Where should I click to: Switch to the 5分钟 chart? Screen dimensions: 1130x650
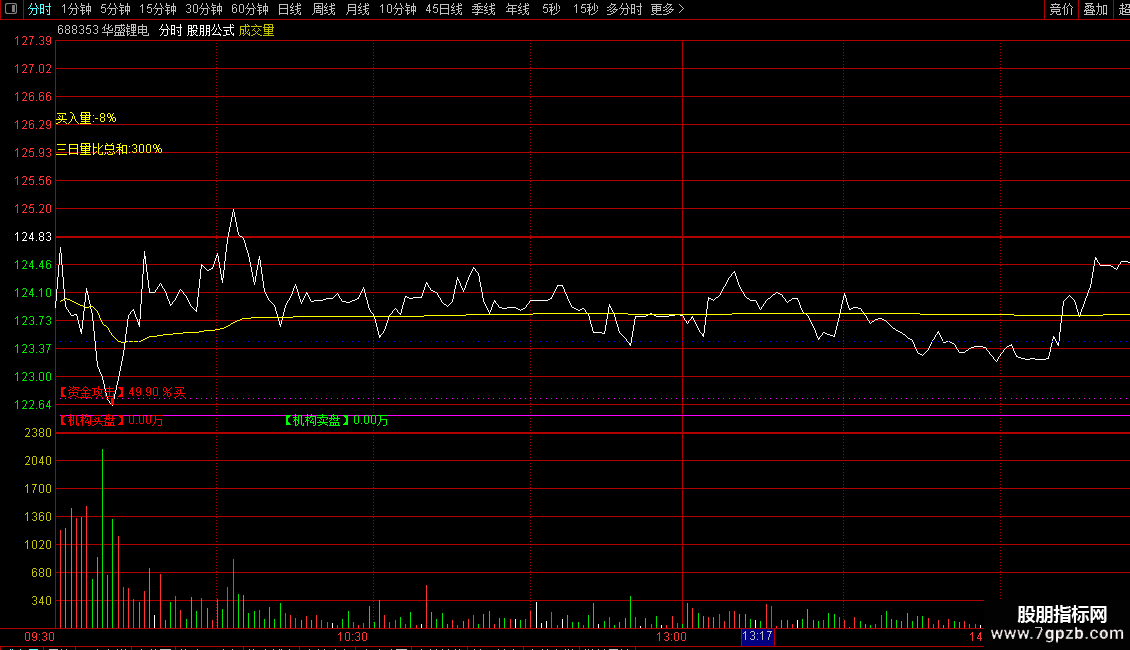(115, 9)
